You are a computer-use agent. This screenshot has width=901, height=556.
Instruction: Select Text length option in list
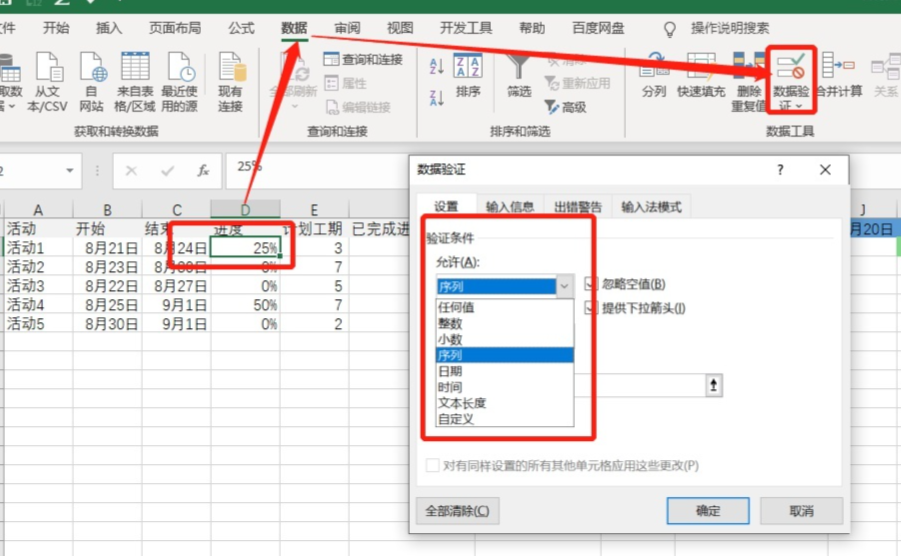pos(505,403)
